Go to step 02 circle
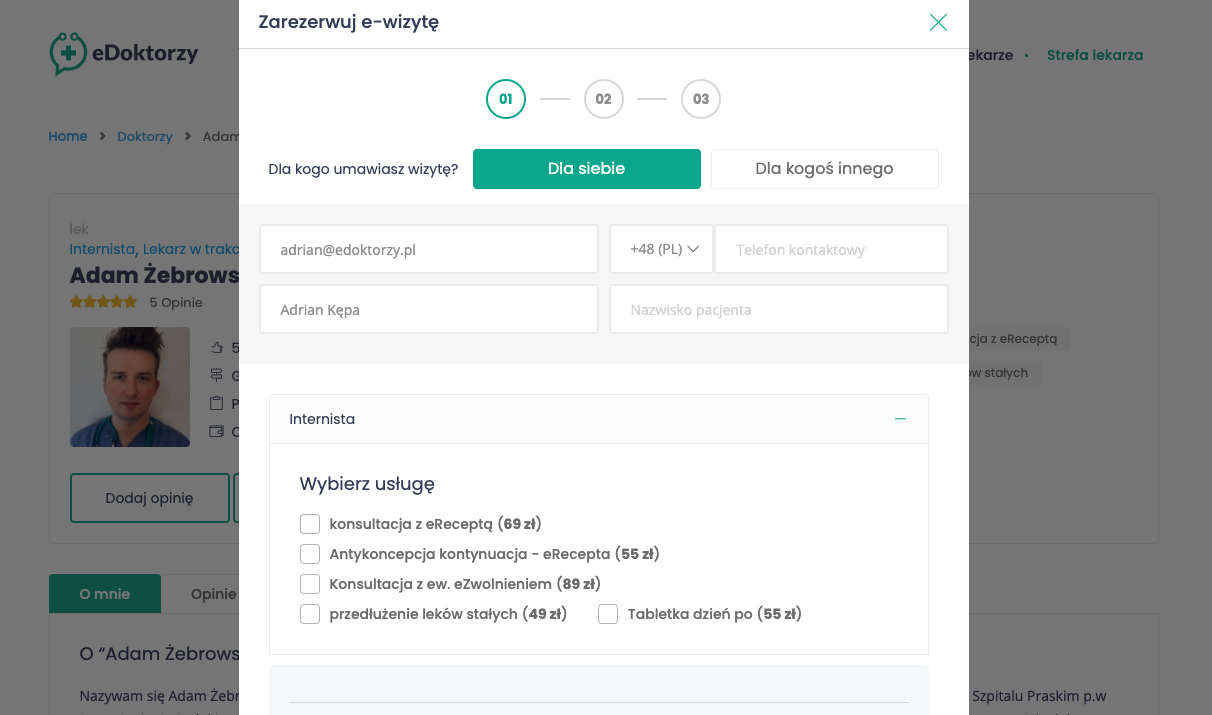This screenshot has height=715, width=1212. pyautogui.click(x=603, y=99)
